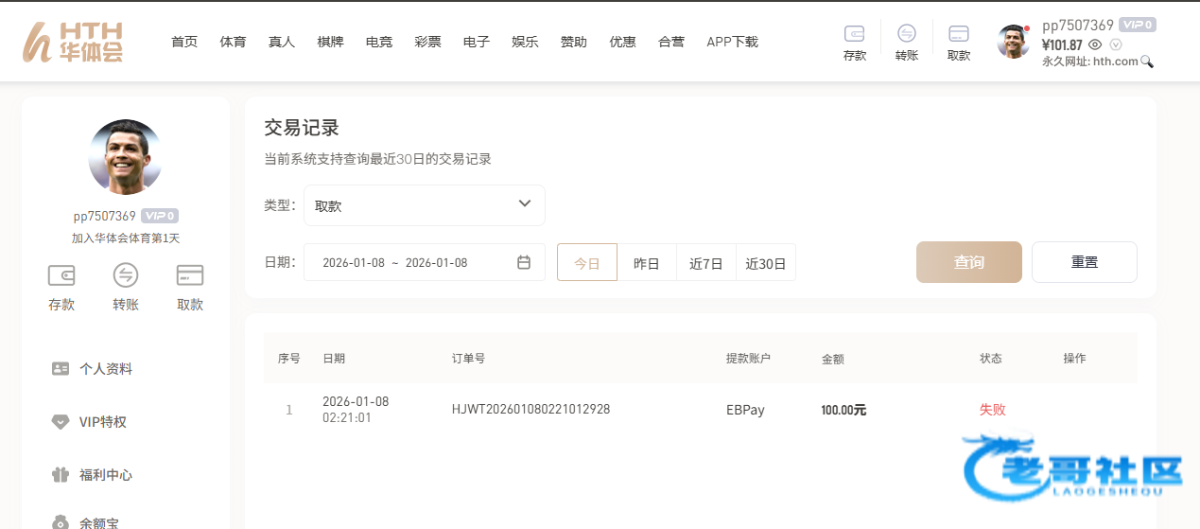
Task: Expand the 类型 dropdown showing 取款
Action: pos(424,205)
